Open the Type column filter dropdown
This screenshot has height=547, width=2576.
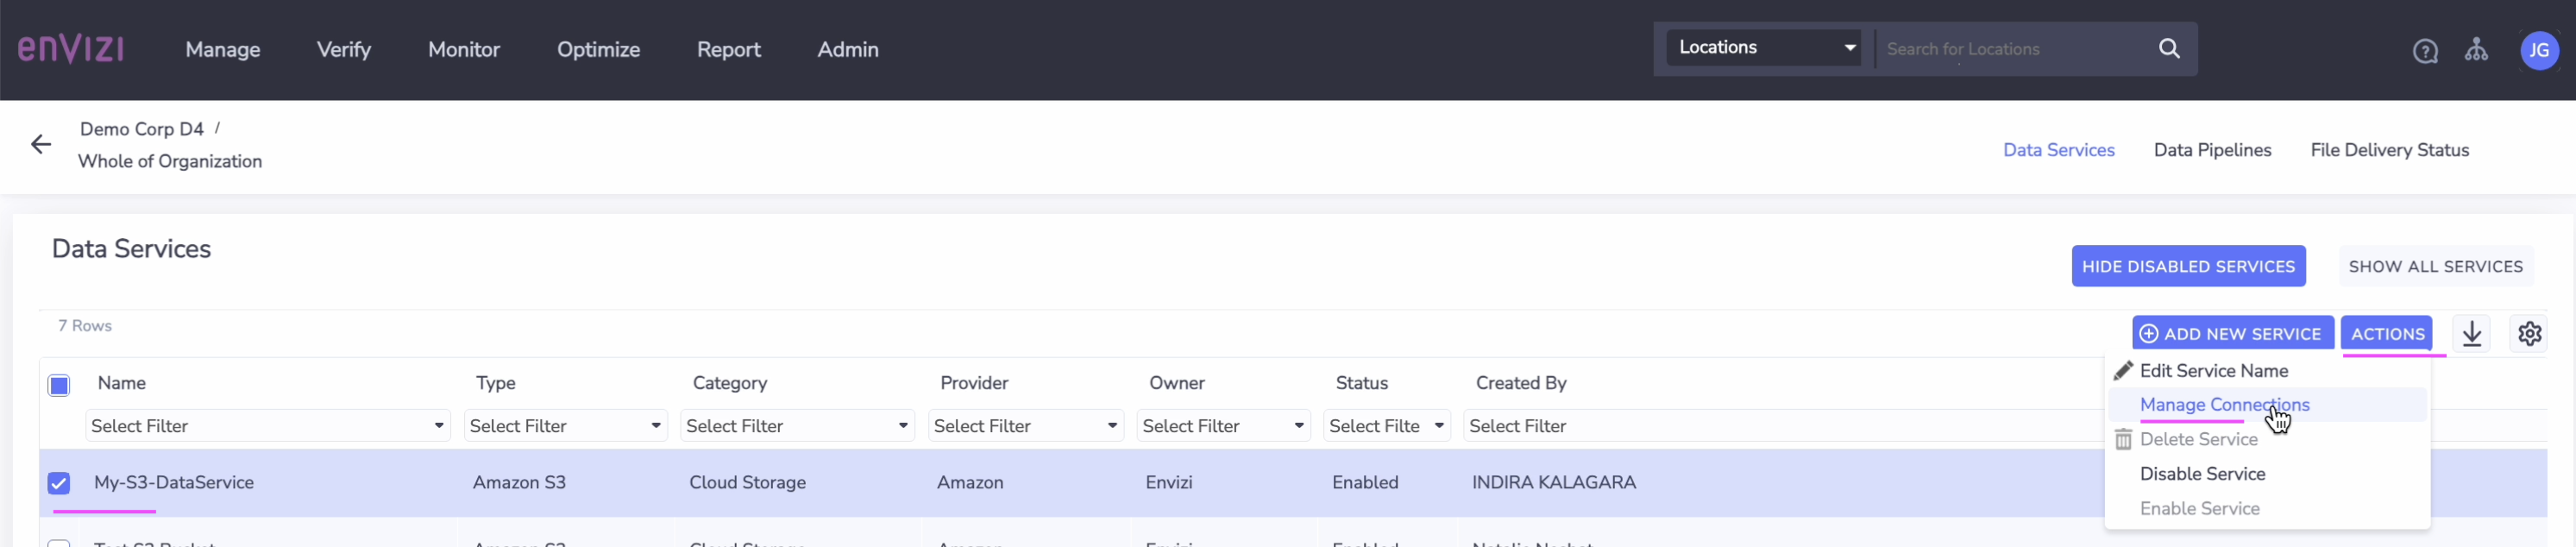click(x=565, y=426)
